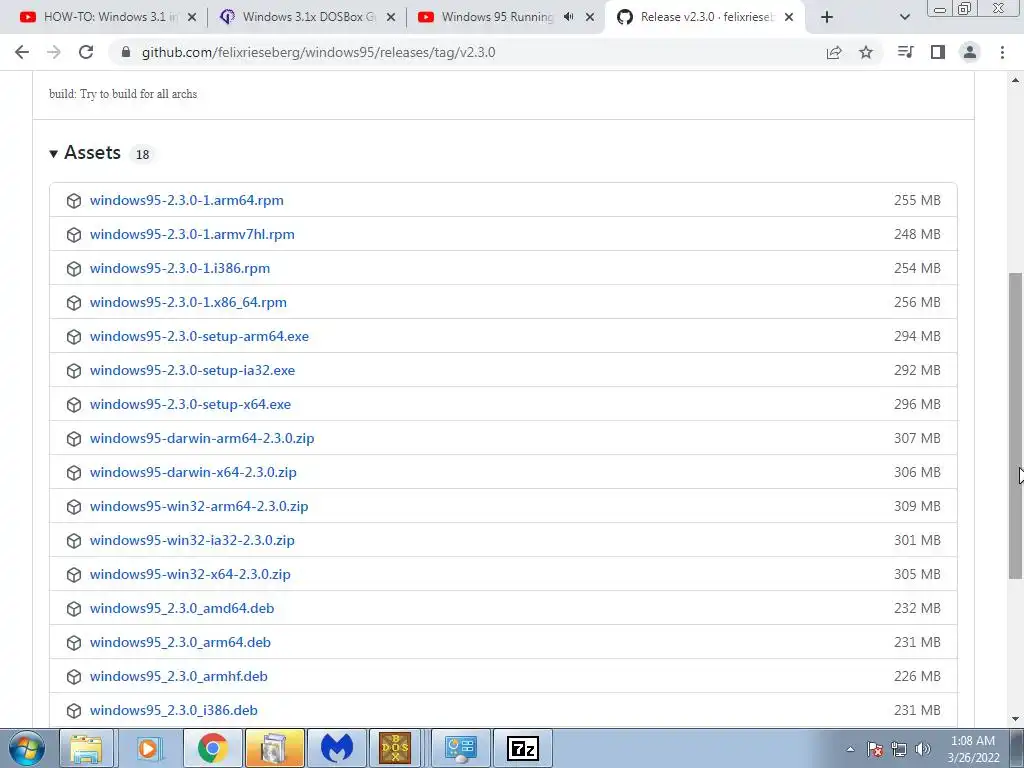Download windows95-win32-x64-2.3.0.zip
This screenshot has width=1024, height=768.
tap(190, 574)
